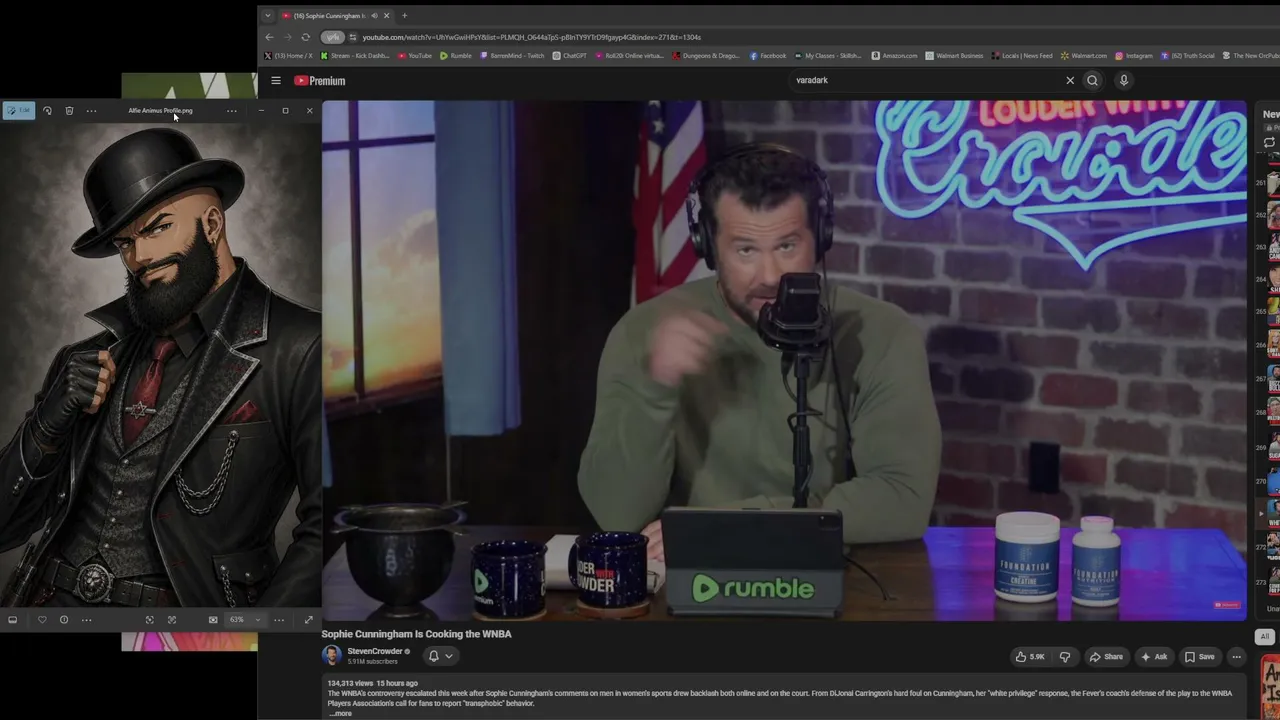Viewport: 1280px width, 720px height.
Task: Share the video
Action: [x=1106, y=657]
